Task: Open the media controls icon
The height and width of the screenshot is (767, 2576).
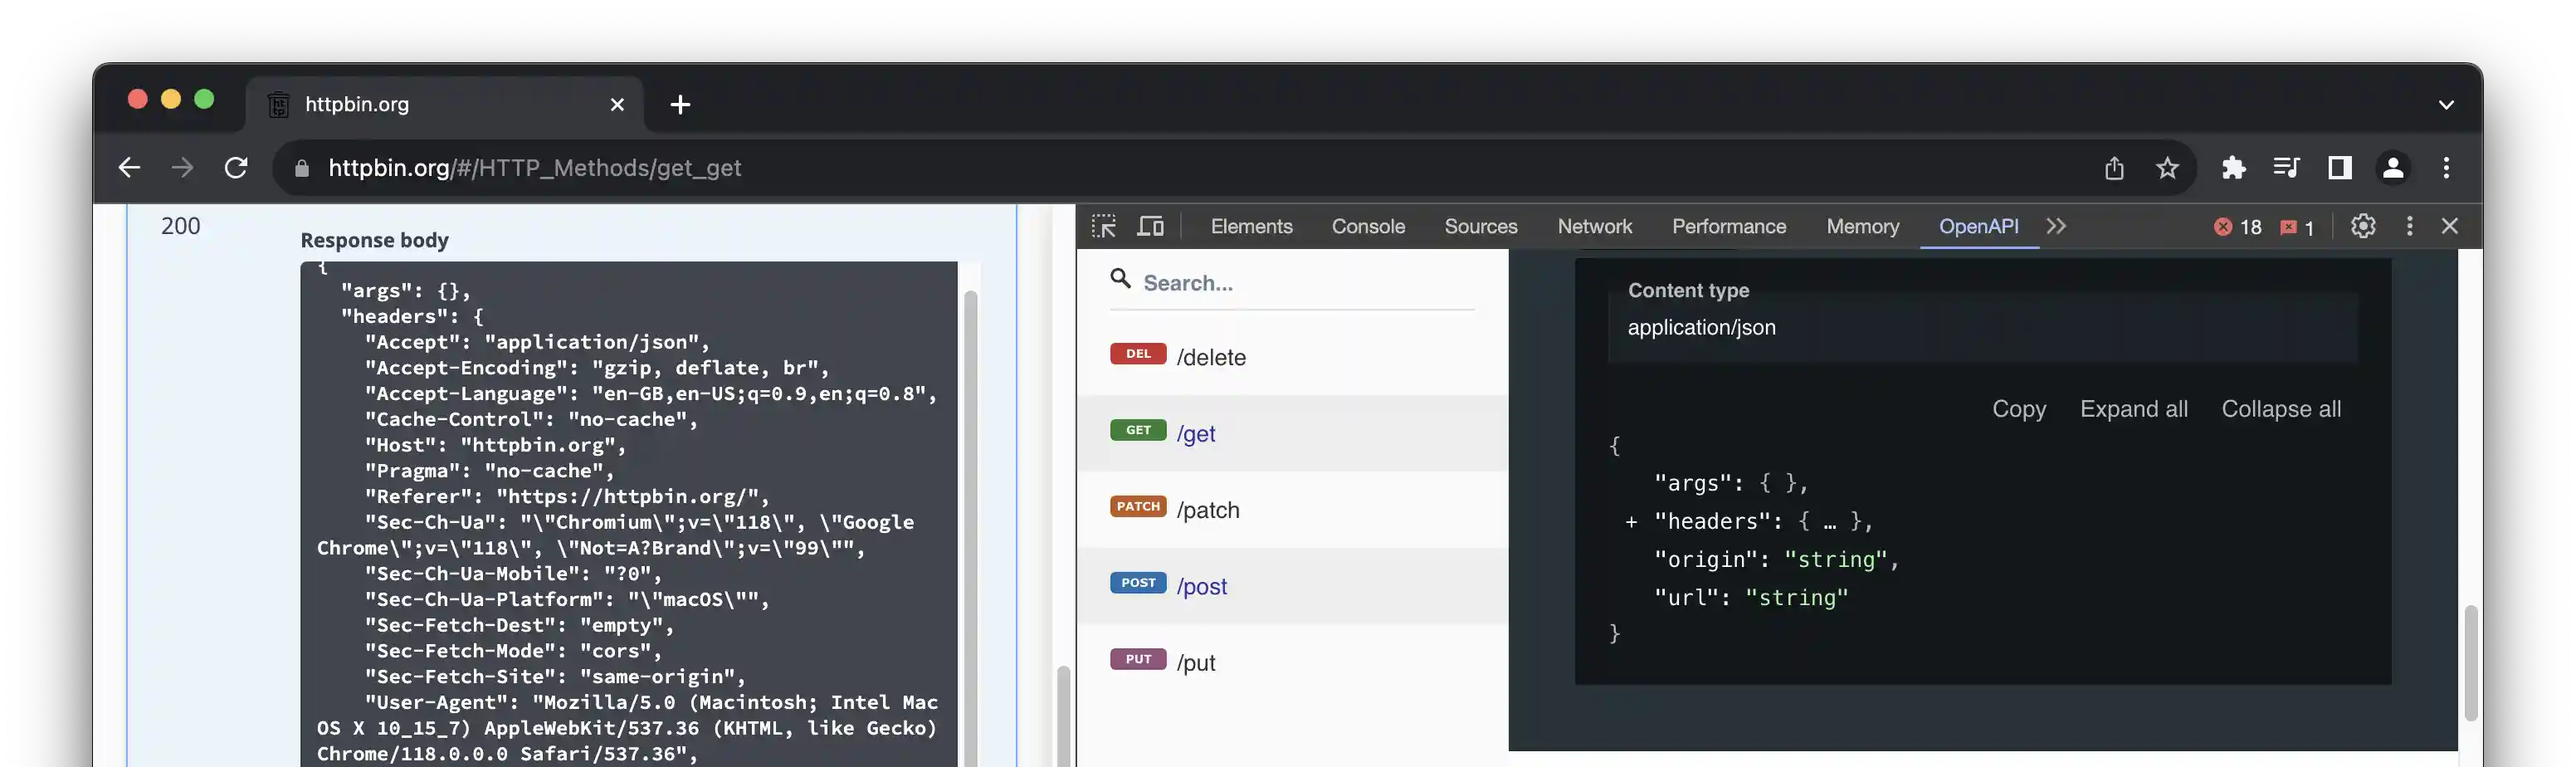Action: 2287,168
